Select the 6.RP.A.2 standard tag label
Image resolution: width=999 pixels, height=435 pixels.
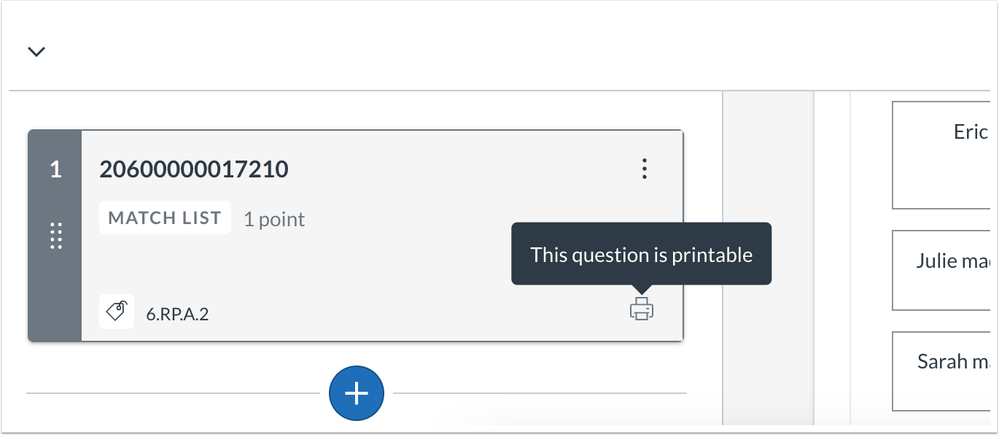tap(177, 314)
